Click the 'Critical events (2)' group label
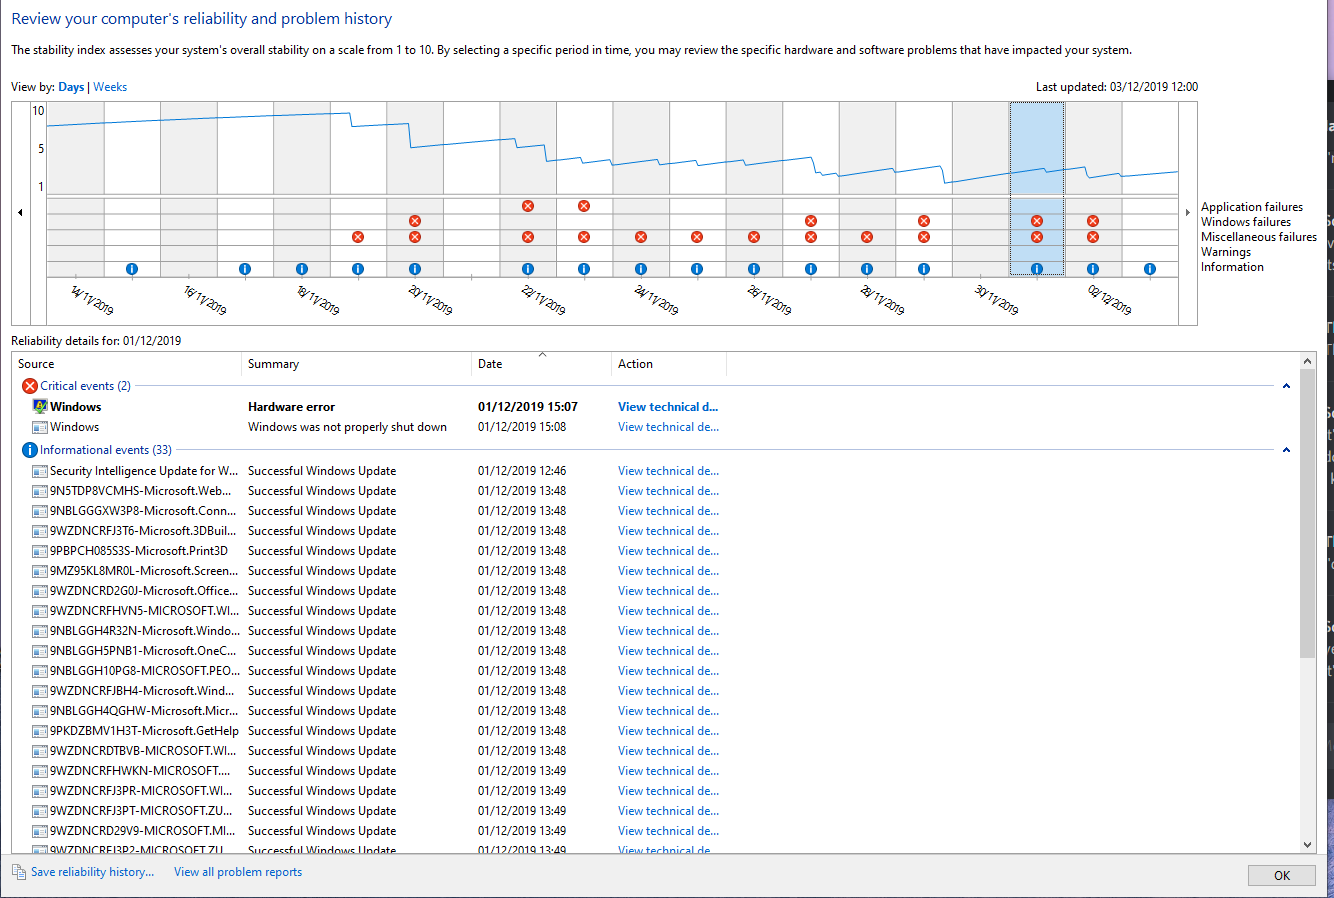The image size is (1334, 898). (85, 386)
